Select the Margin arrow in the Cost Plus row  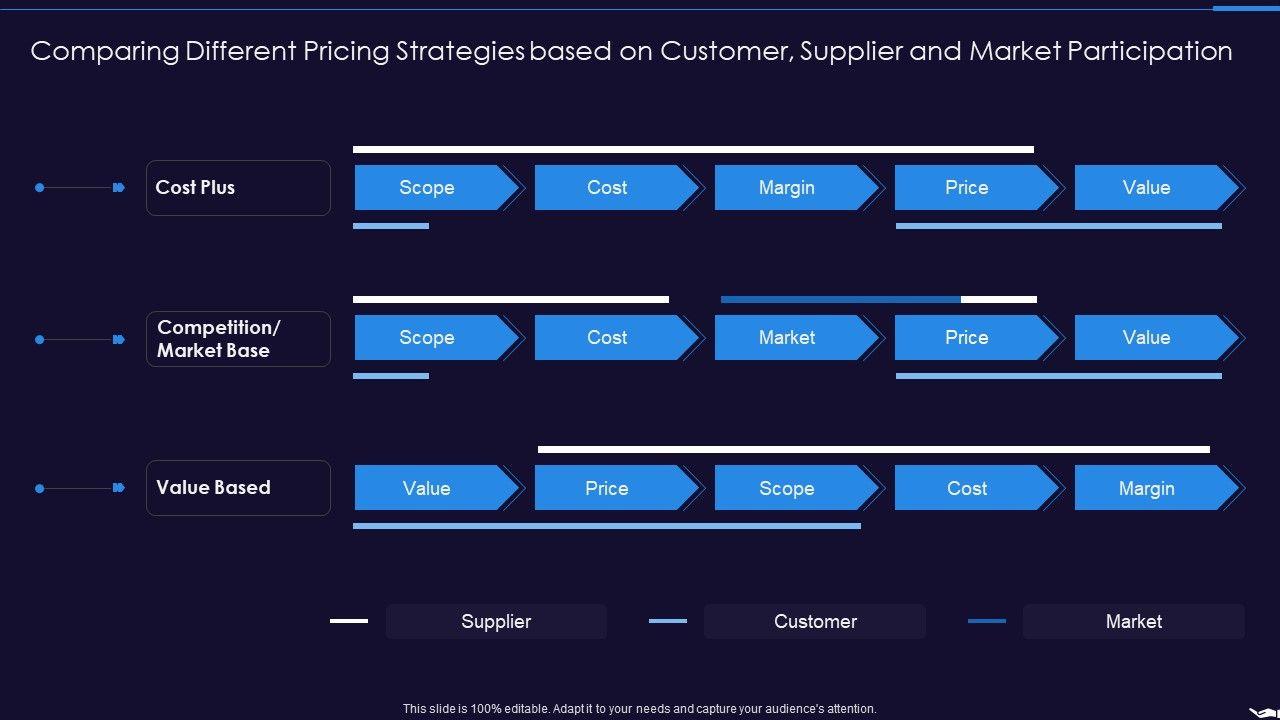tap(787, 188)
